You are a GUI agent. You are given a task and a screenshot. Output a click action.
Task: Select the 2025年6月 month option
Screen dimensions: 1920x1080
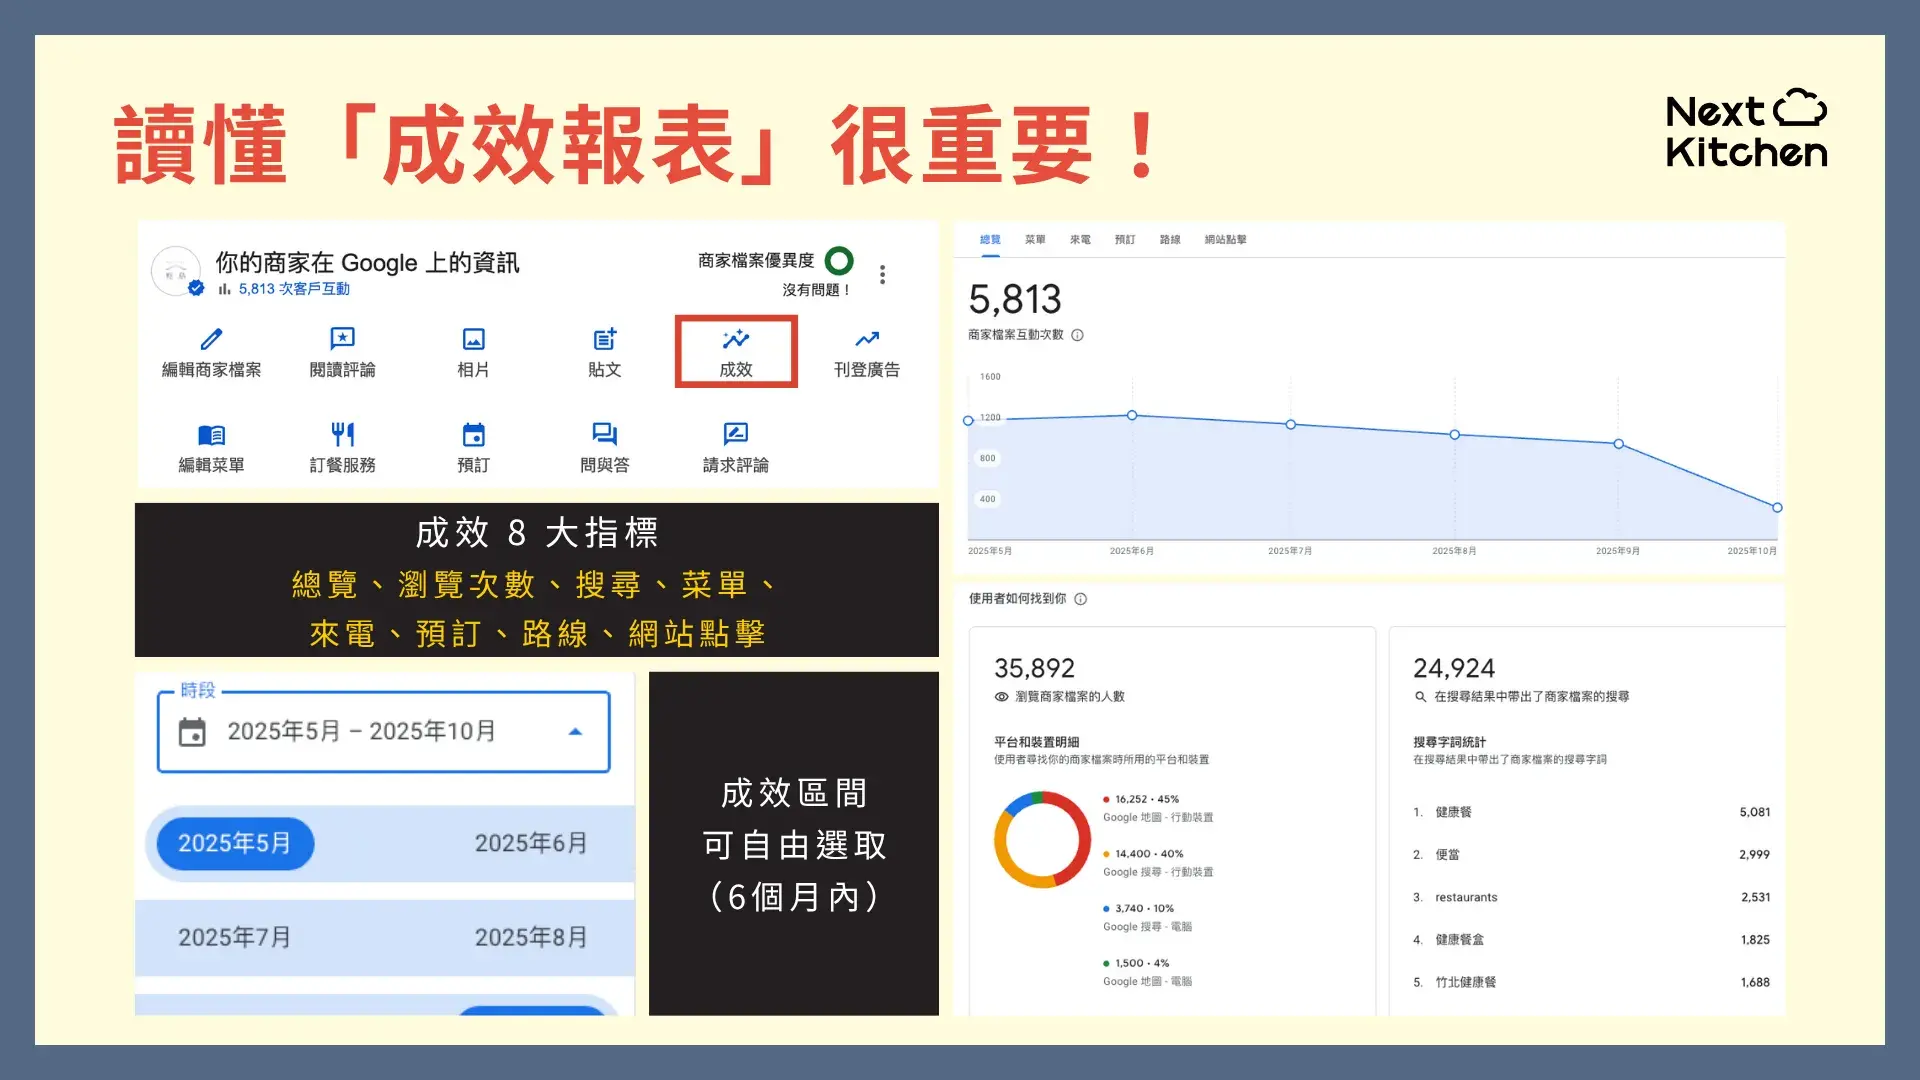531,843
